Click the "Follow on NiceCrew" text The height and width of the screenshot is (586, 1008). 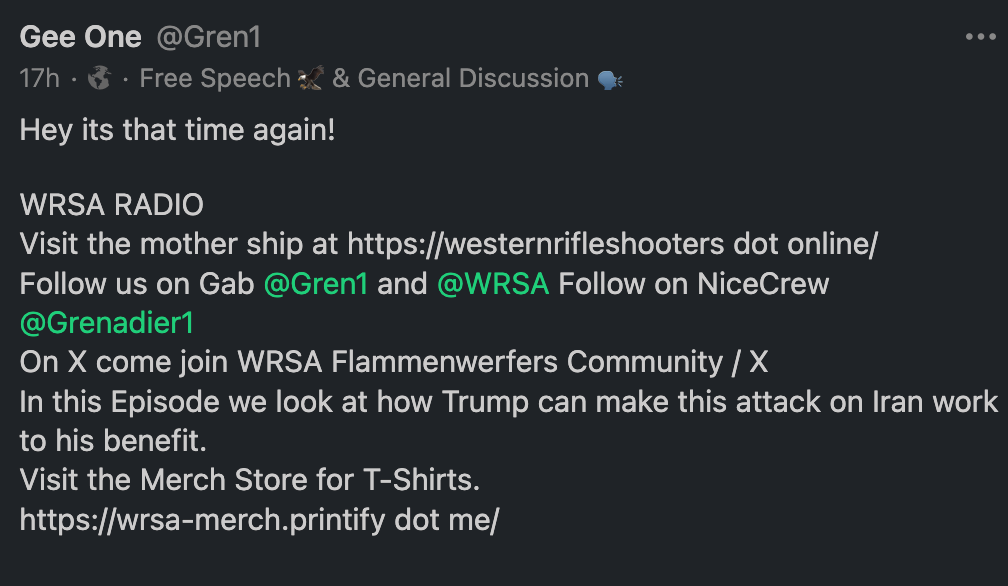[x=694, y=284]
